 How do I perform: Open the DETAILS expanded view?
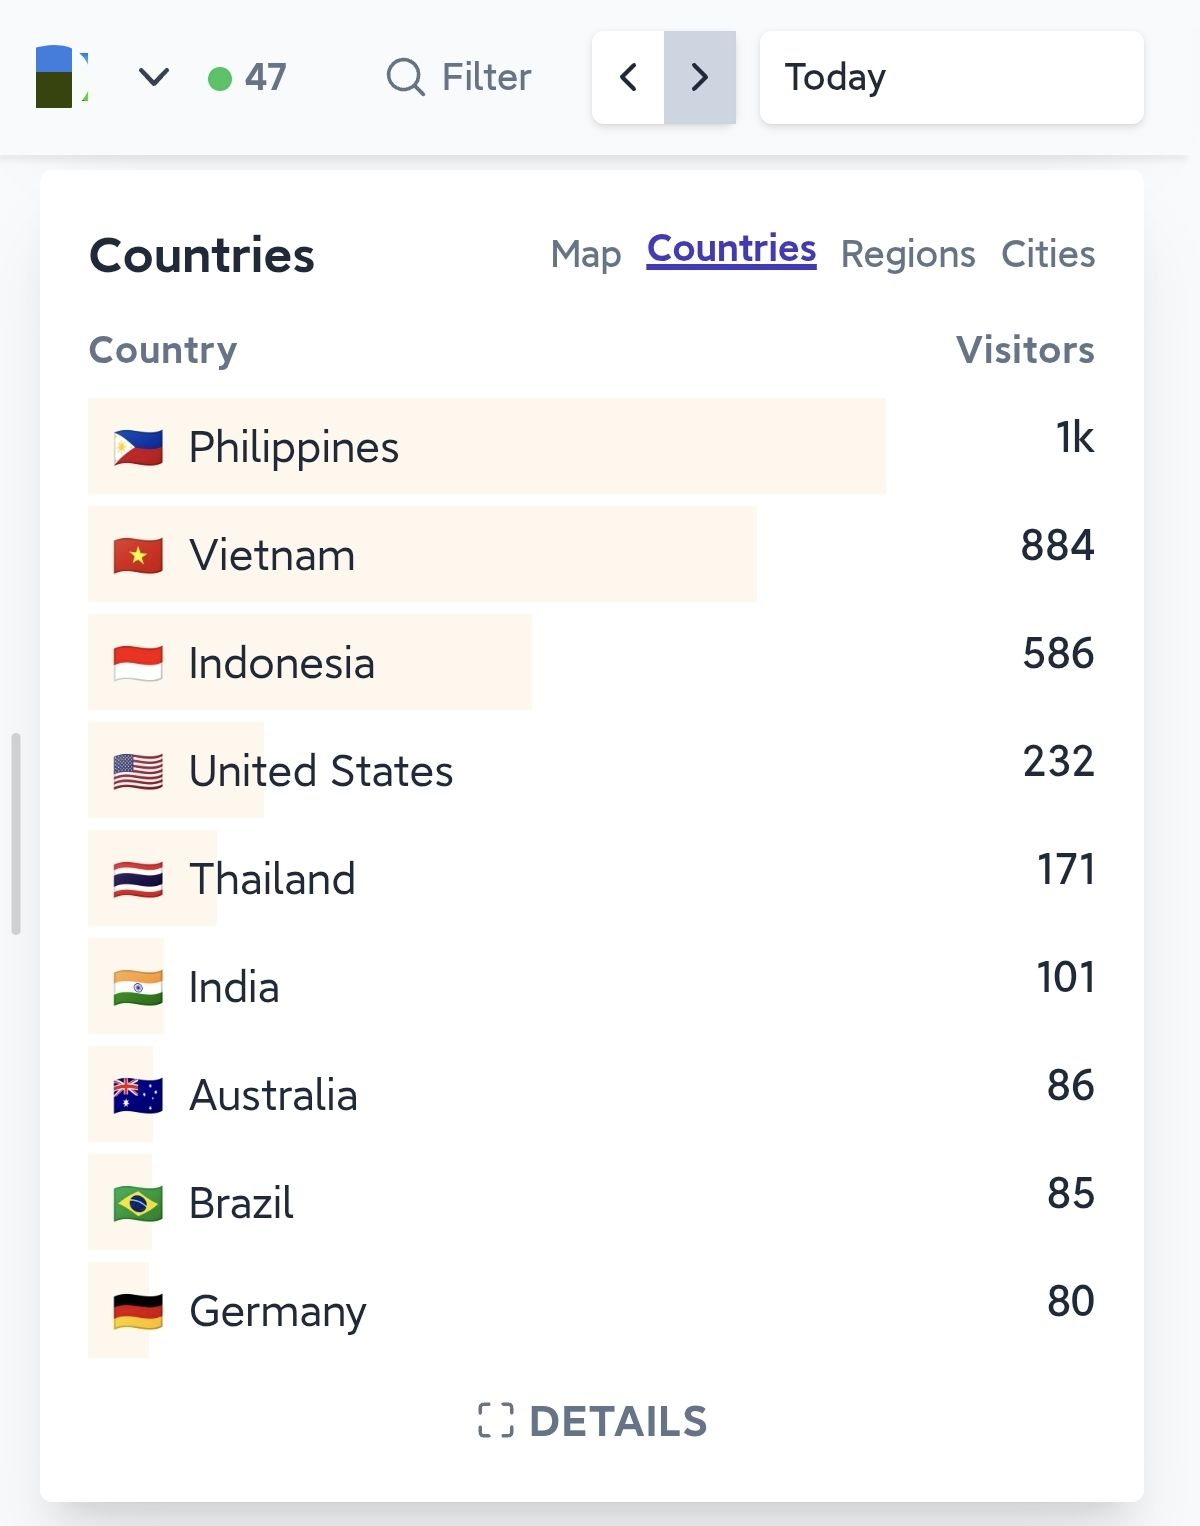[593, 1421]
